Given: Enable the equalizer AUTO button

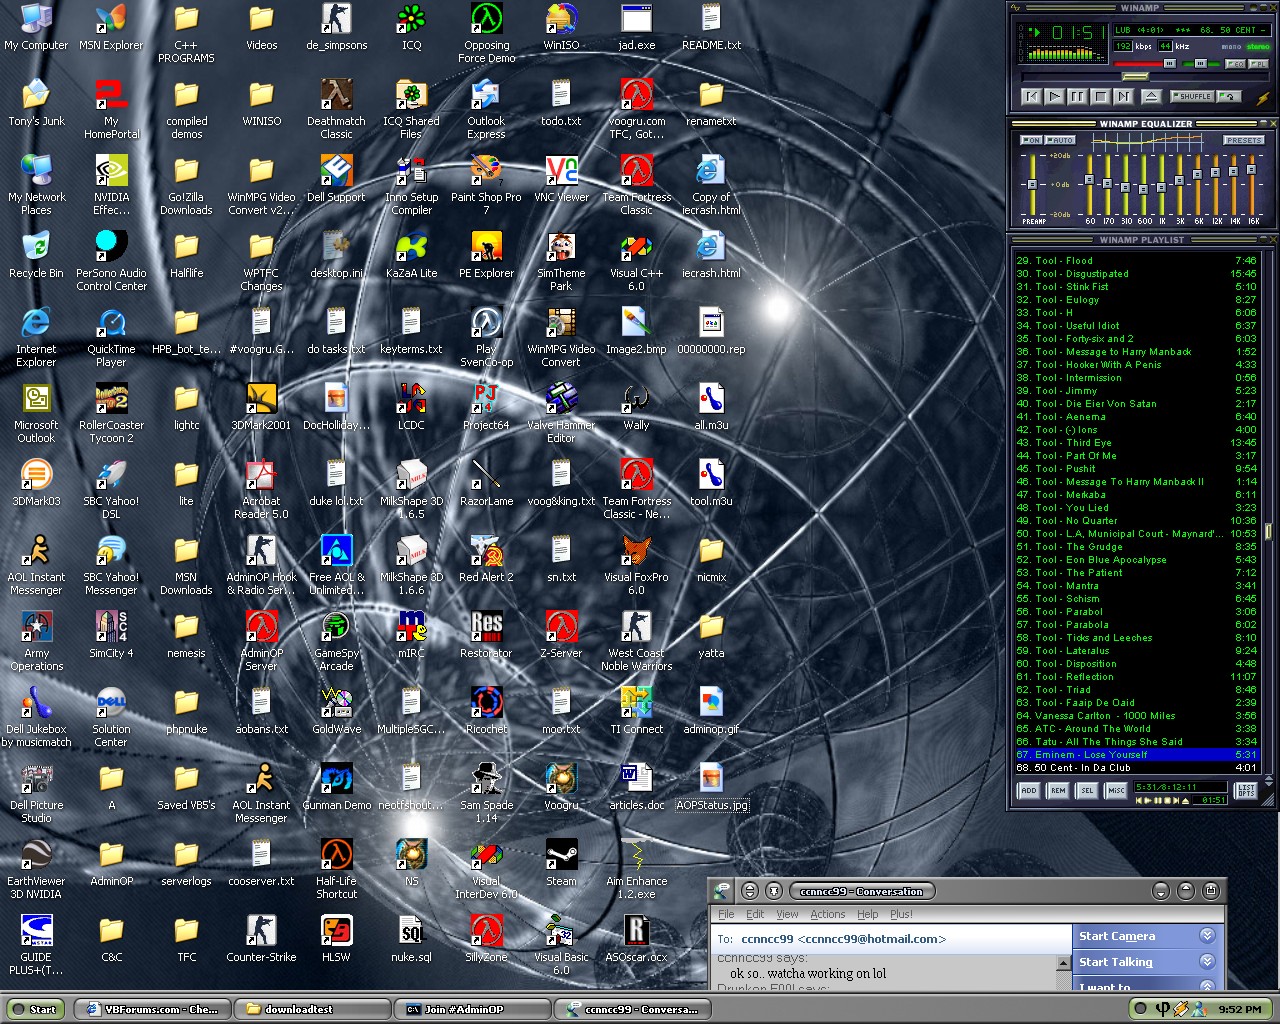Looking at the screenshot, I should (1060, 140).
